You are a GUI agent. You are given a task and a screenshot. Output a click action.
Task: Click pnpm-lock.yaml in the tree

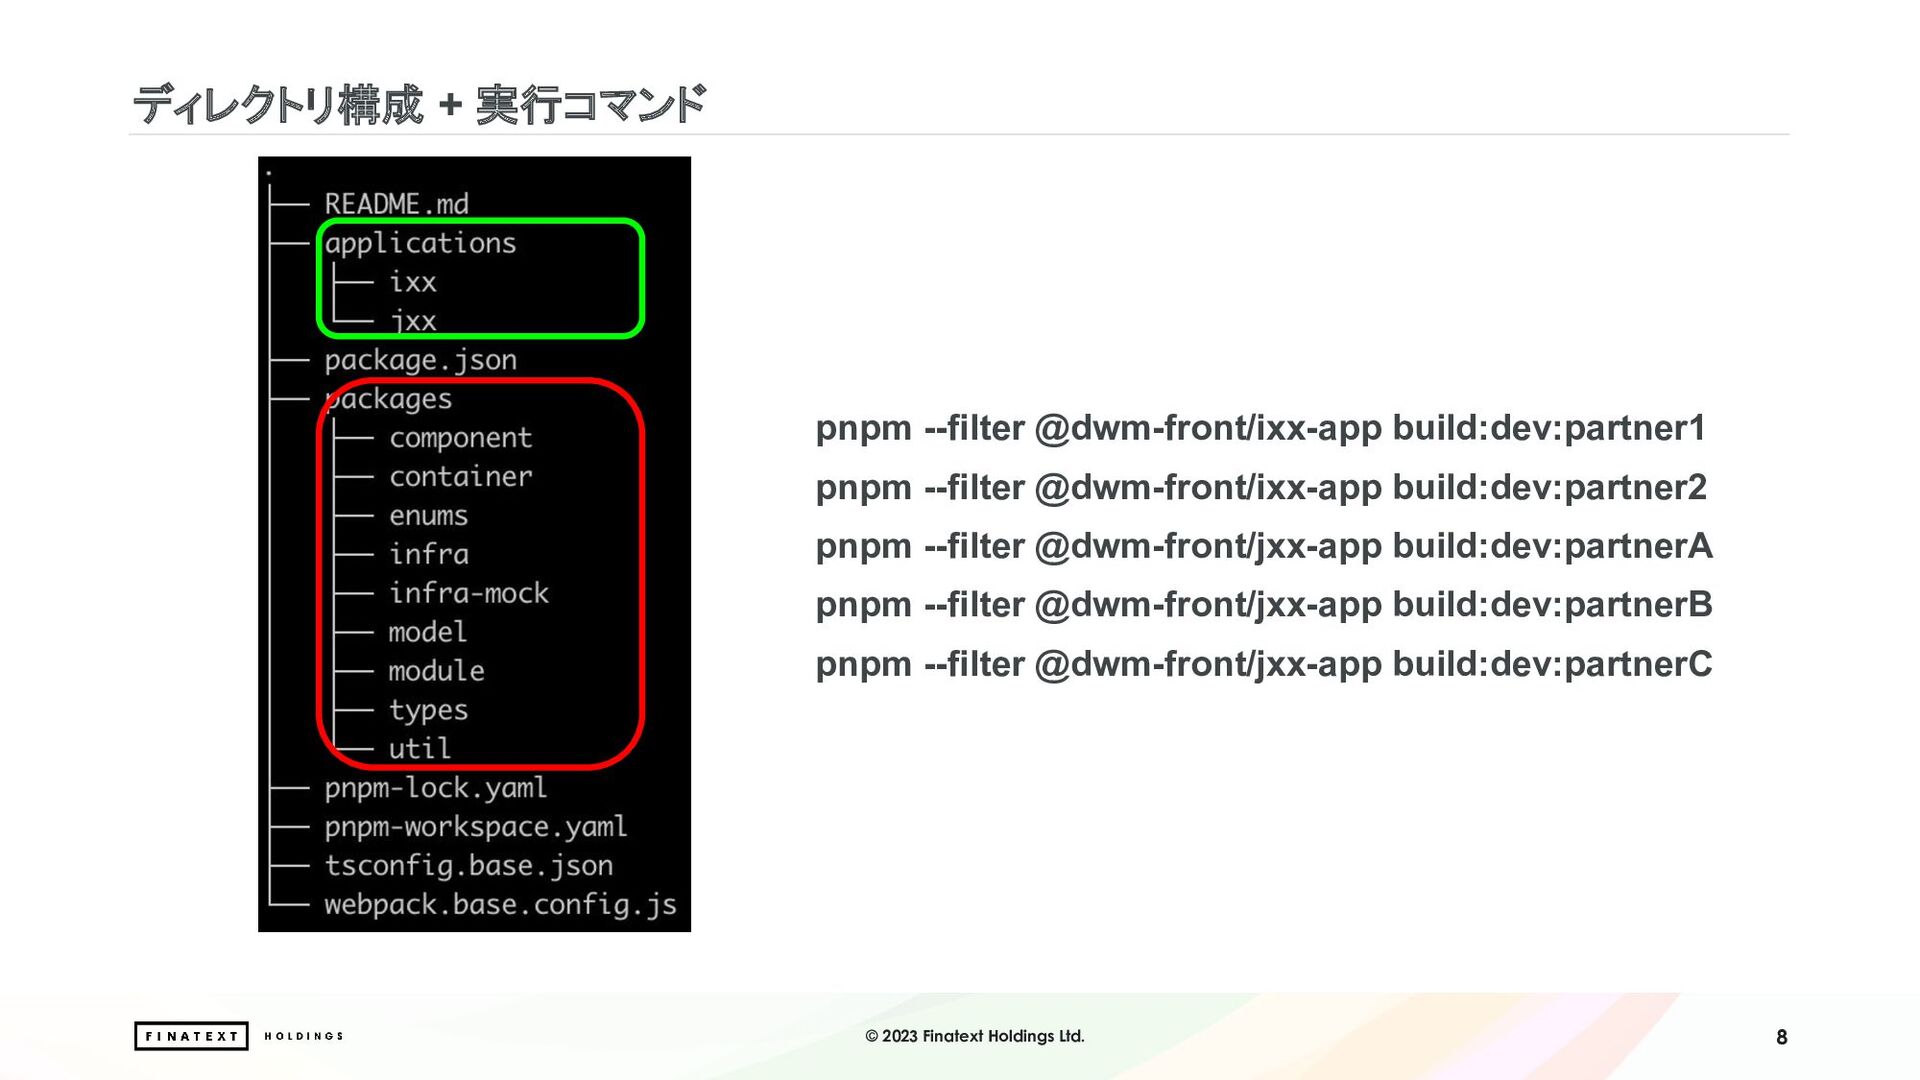pyautogui.click(x=436, y=788)
